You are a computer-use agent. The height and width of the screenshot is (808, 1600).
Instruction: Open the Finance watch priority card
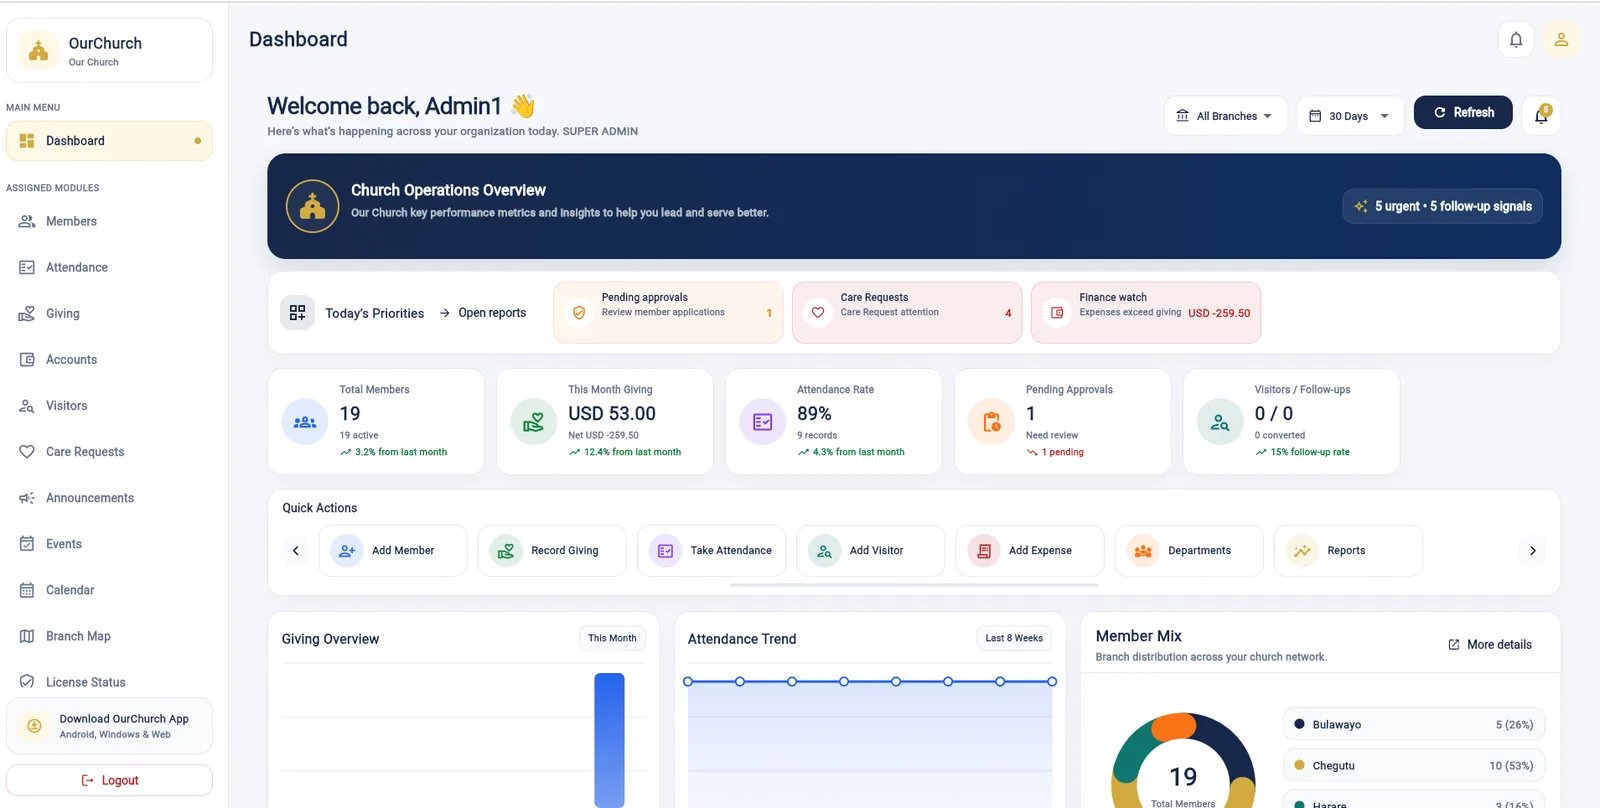(x=1146, y=313)
